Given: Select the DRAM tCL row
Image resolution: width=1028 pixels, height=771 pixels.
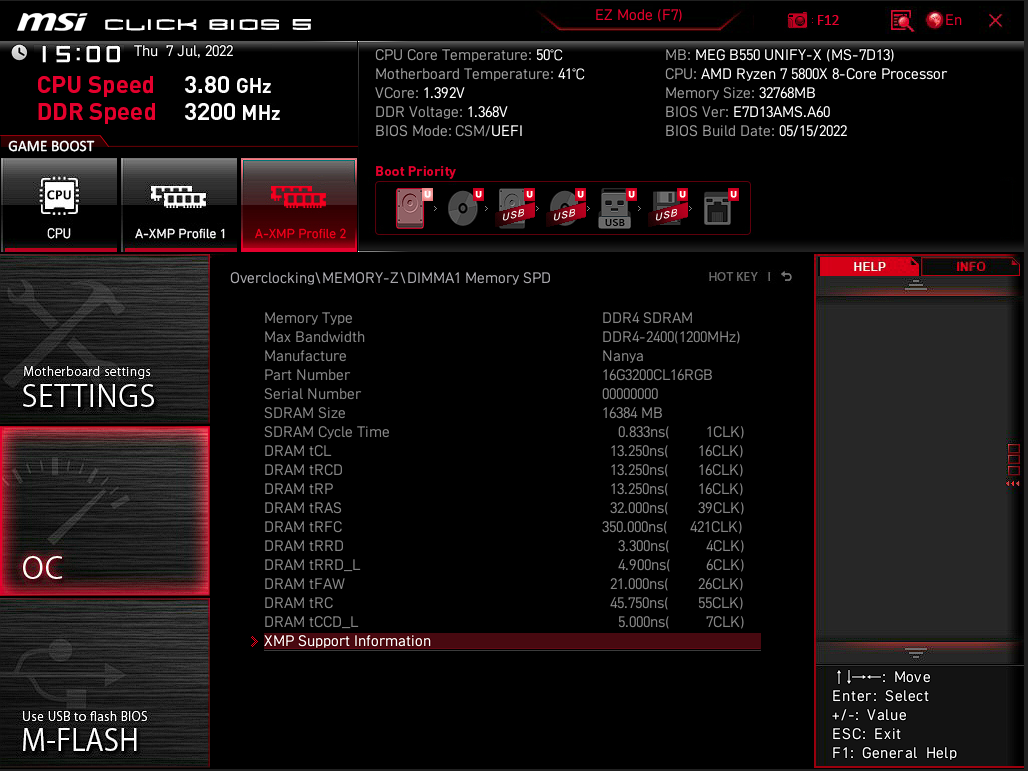Looking at the screenshot, I should (x=512, y=451).
